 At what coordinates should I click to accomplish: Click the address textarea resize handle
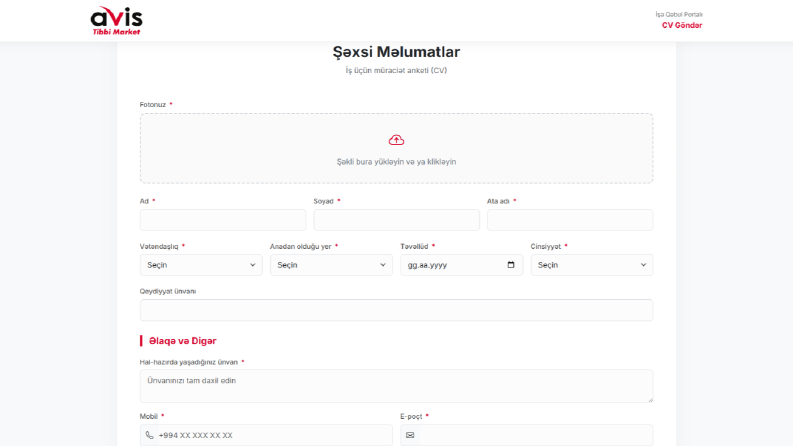click(650, 399)
